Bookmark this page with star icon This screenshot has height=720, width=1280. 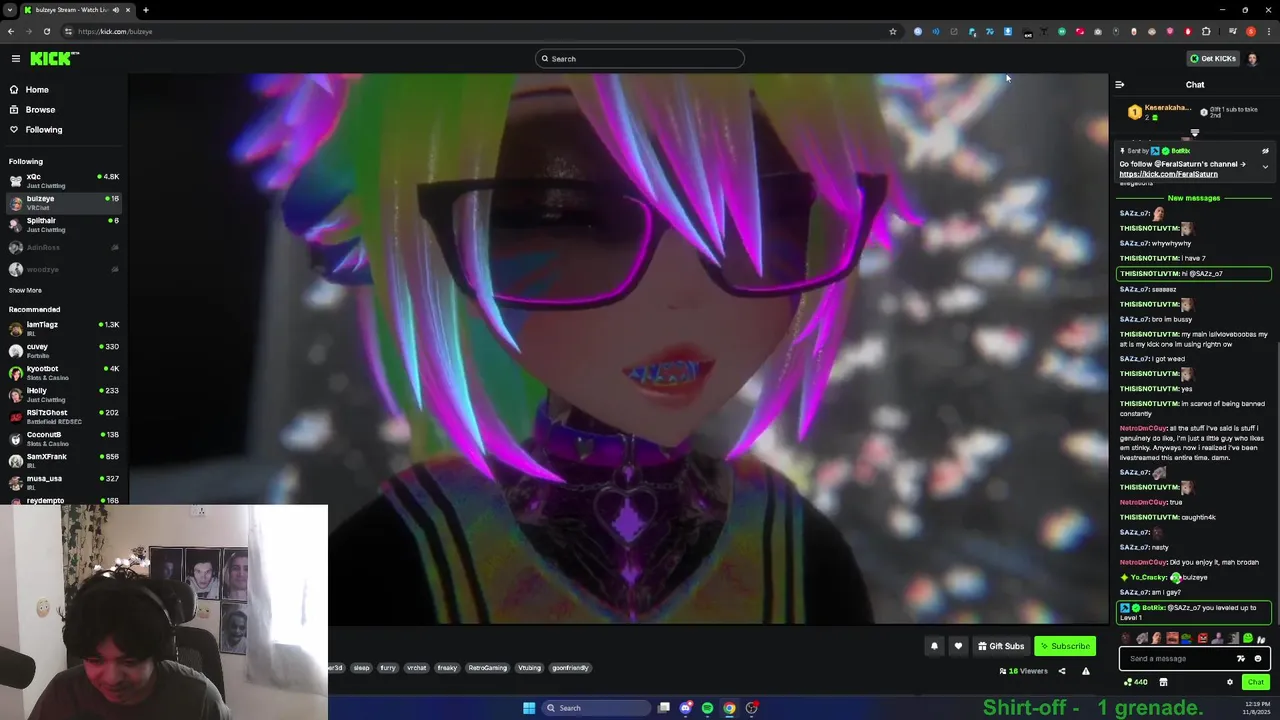tap(893, 31)
